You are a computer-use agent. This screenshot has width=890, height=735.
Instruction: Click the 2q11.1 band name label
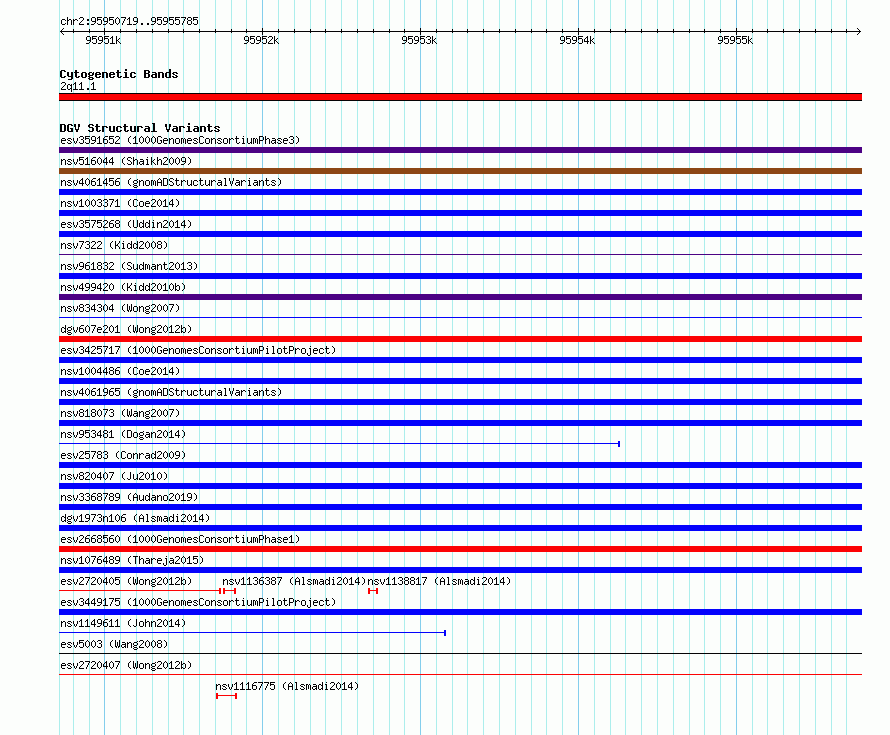tap(78, 86)
